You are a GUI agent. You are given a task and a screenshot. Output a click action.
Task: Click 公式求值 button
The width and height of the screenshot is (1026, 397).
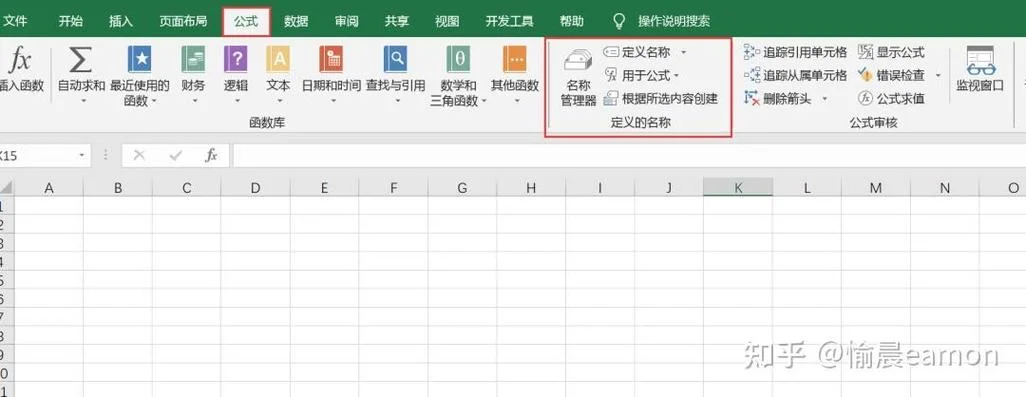(x=891, y=99)
